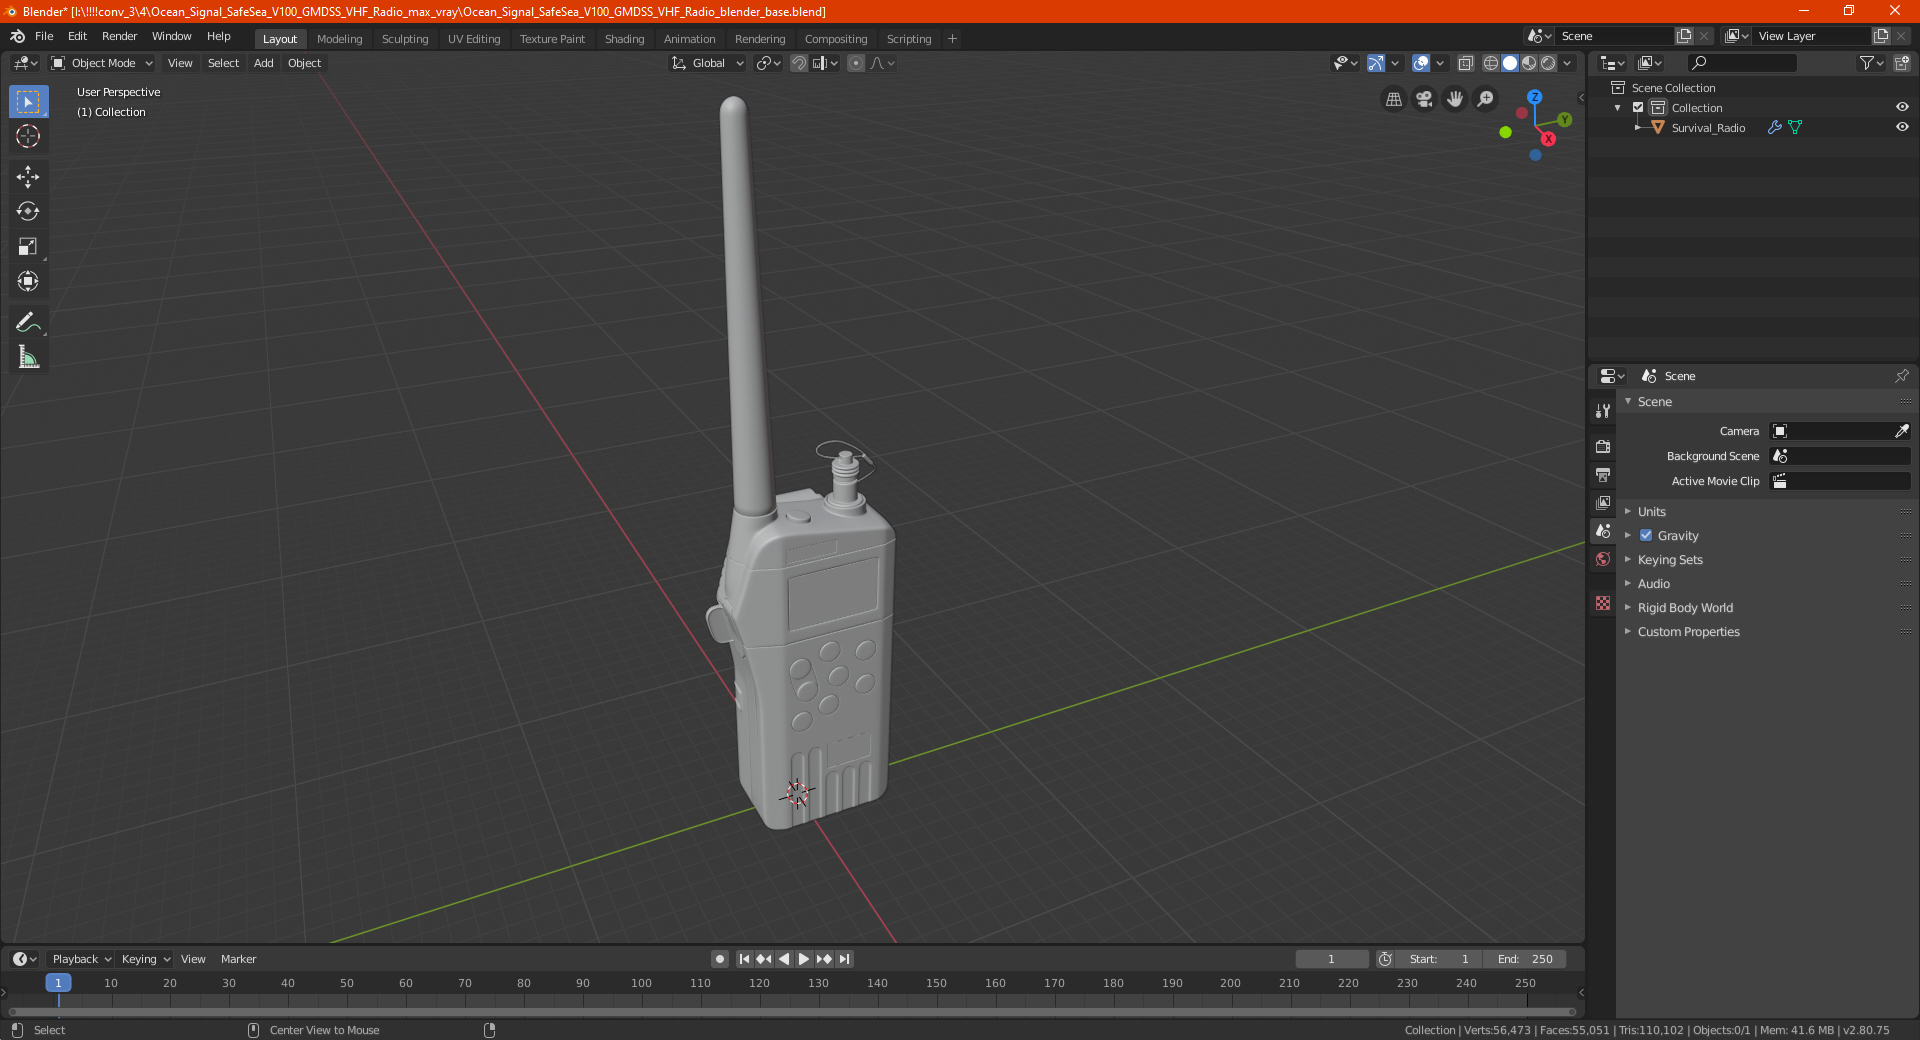Screen dimensions: 1920x1040
Task: Select the Annotate tool
Action: [28, 322]
